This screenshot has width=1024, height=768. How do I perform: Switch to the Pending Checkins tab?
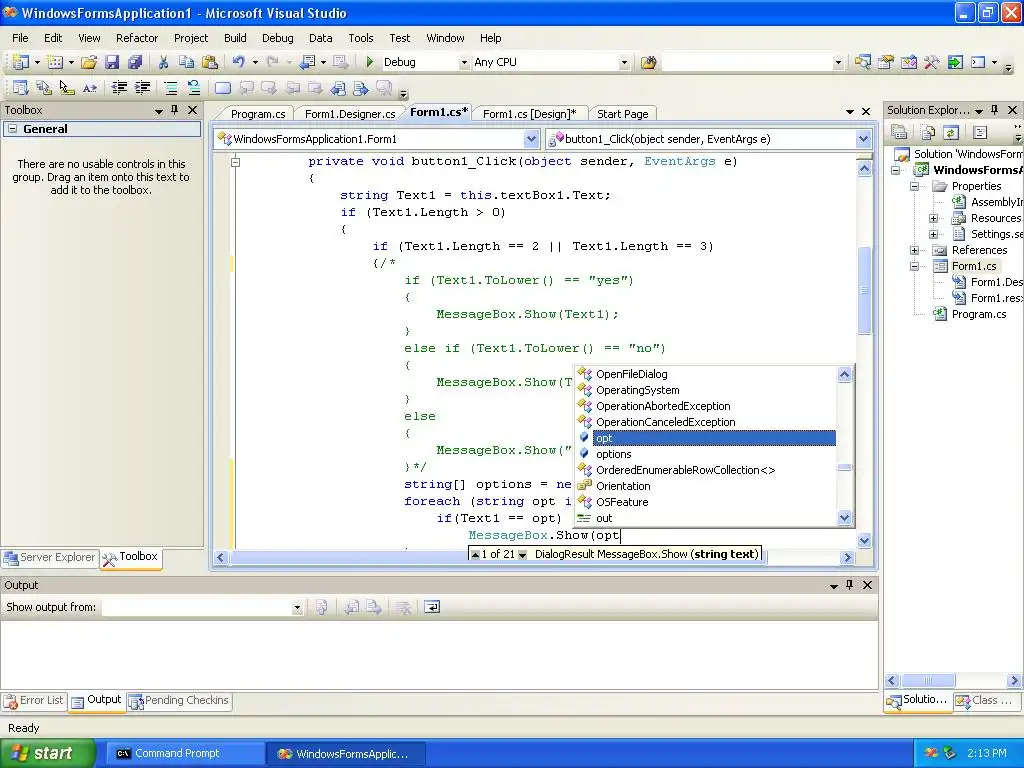pyautogui.click(x=179, y=701)
